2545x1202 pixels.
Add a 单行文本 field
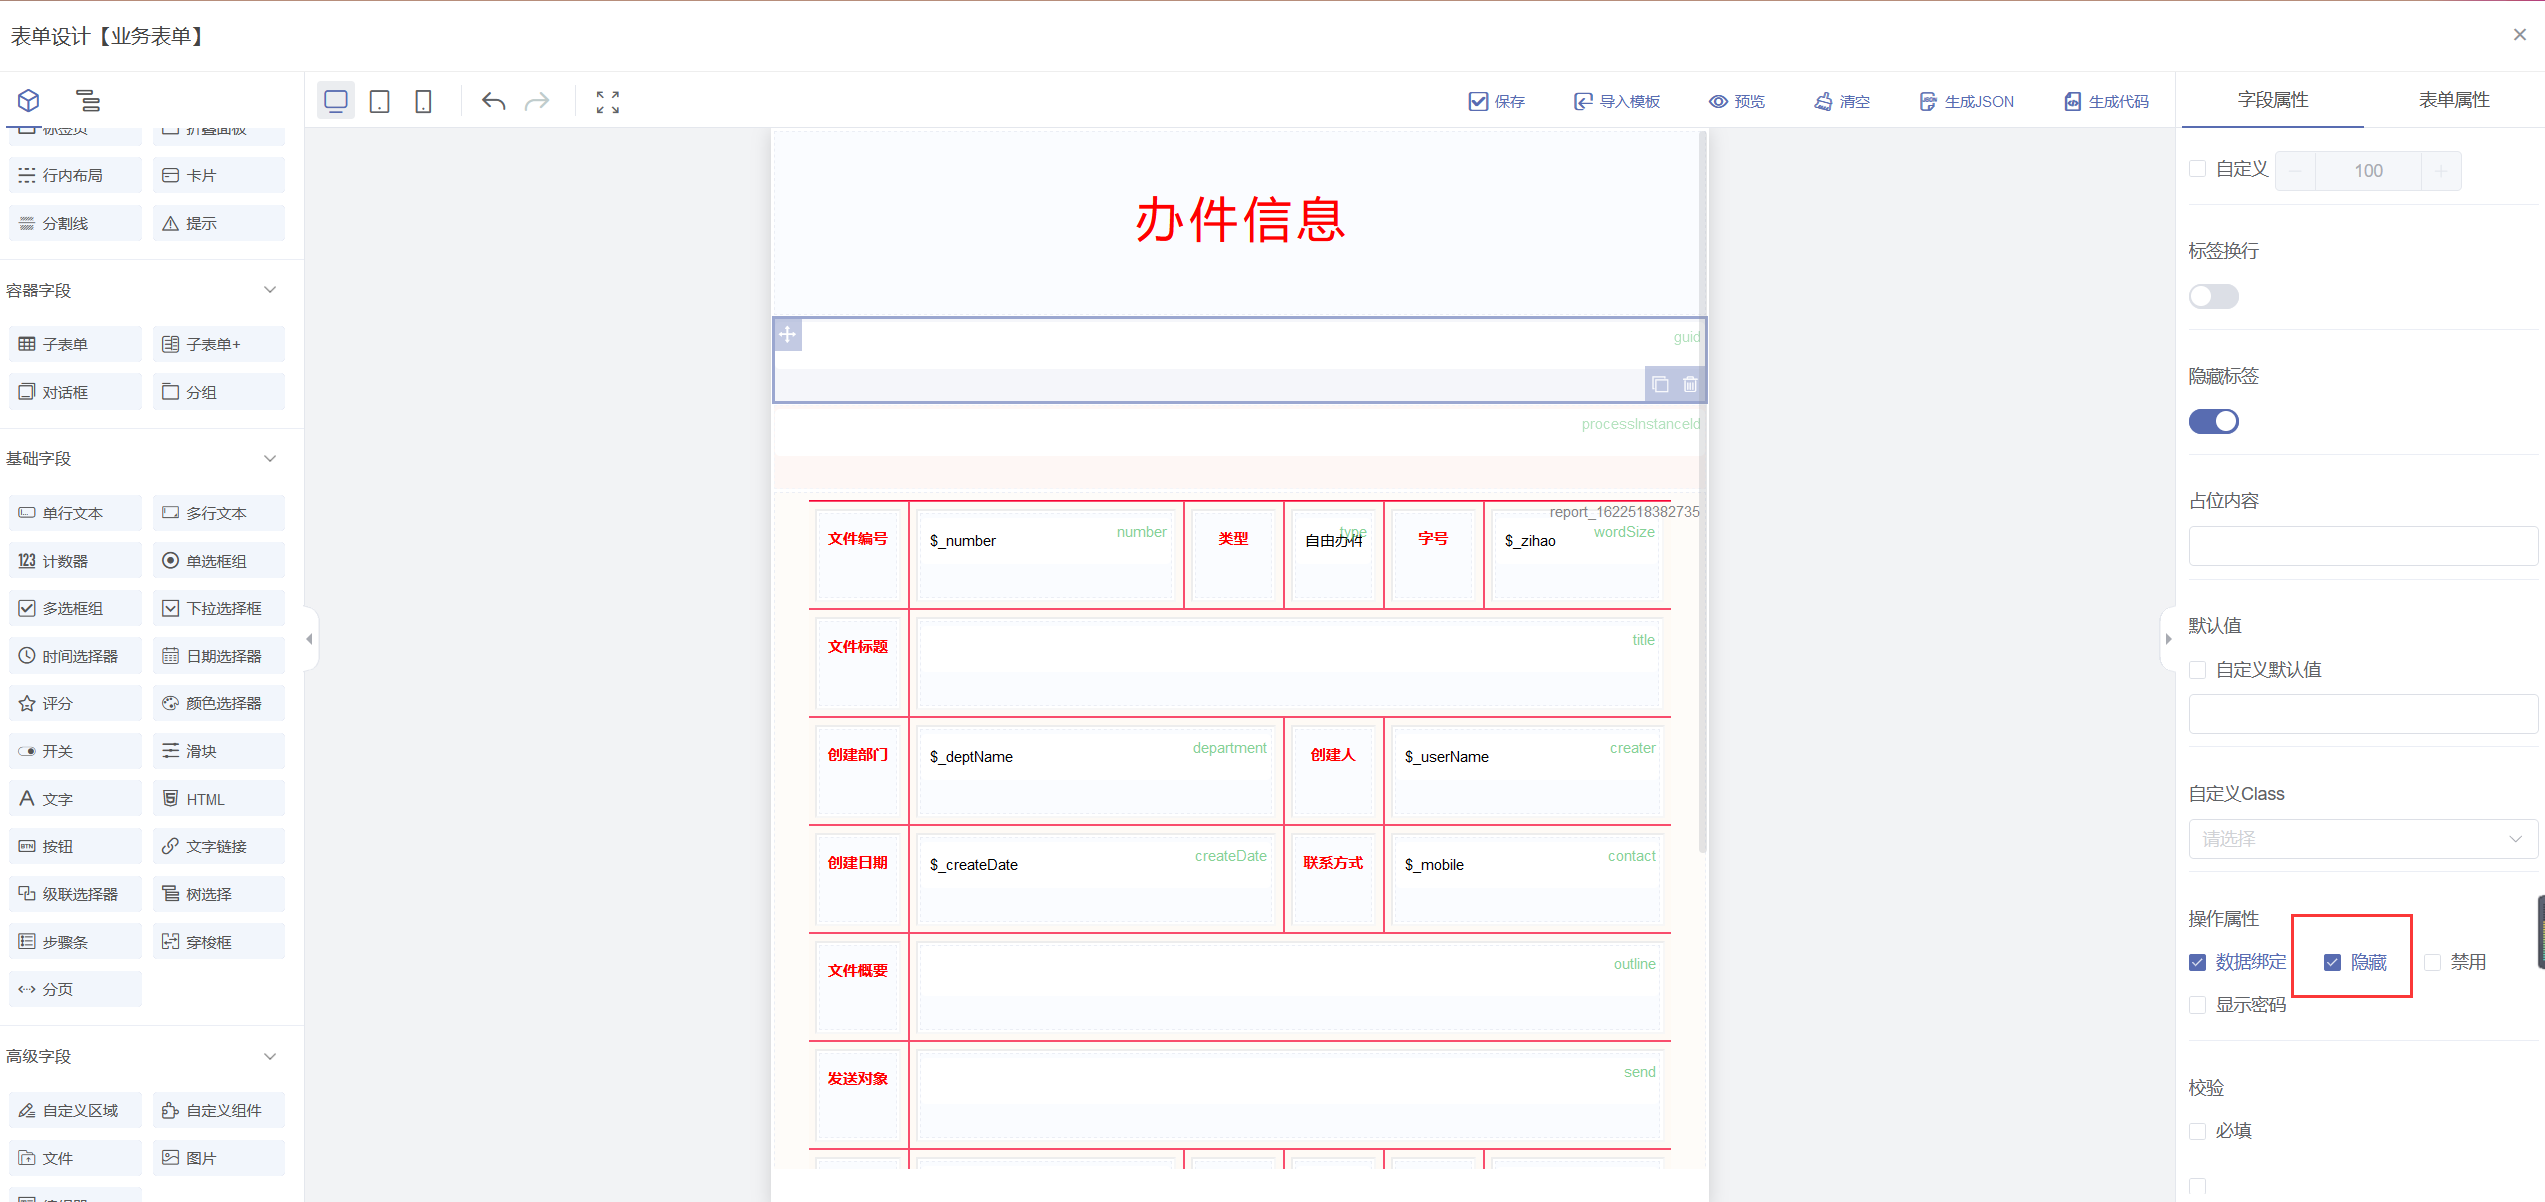tap(76, 513)
